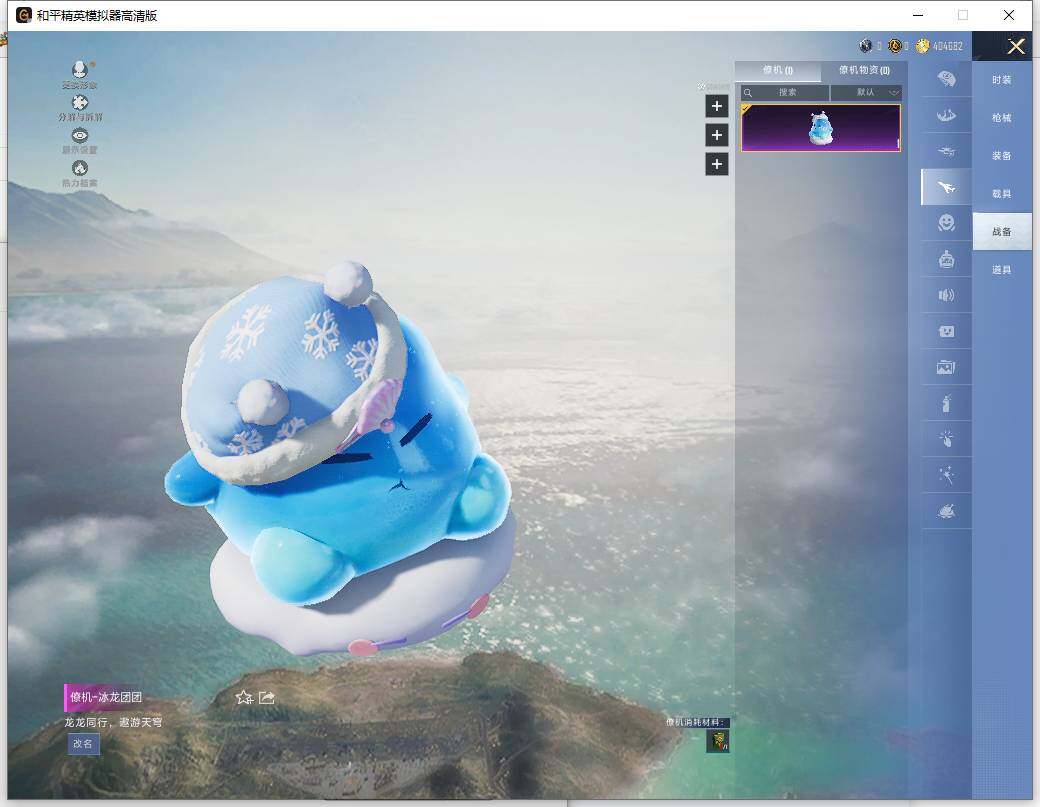1040x807 pixels.
Task: Select the robot category icon
Action: 946,259
